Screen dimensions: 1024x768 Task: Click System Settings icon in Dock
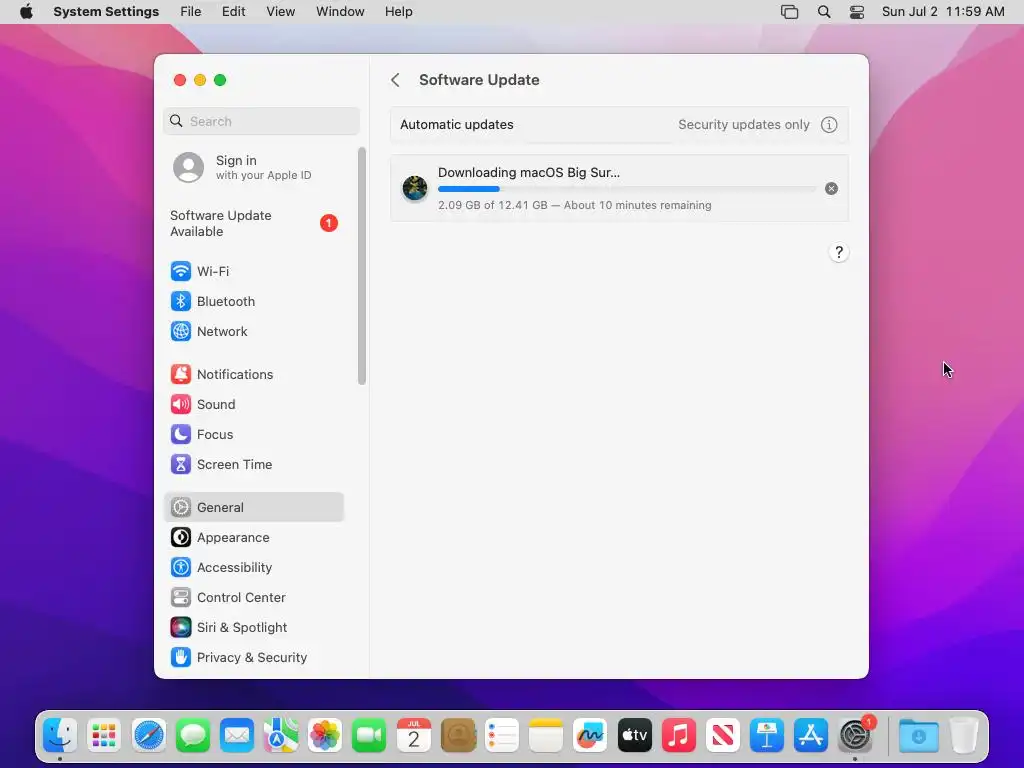pyautogui.click(x=856, y=735)
